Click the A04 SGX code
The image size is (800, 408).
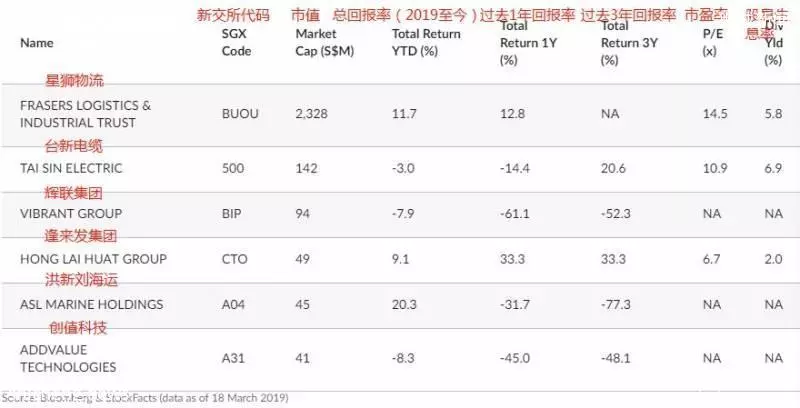233,304
